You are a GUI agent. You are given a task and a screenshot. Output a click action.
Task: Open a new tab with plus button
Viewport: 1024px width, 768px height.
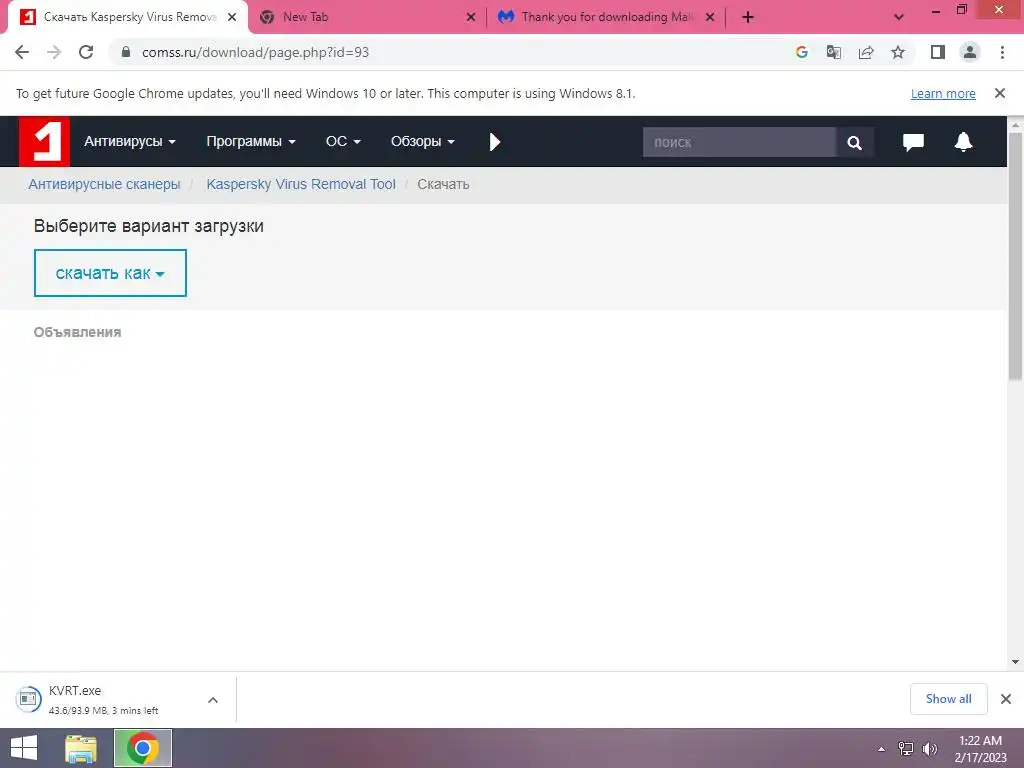pyautogui.click(x=748, y=17)
